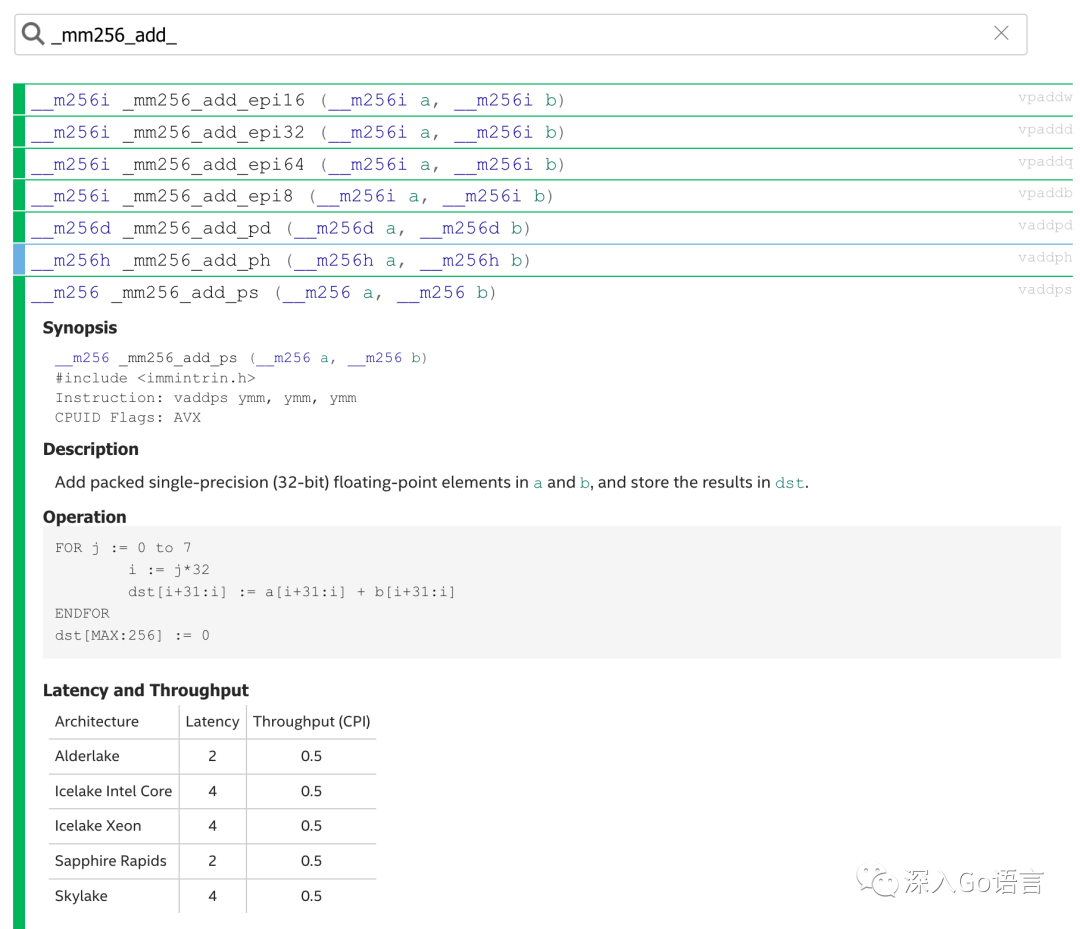Image resolution: width=1080 pixels, height=929 pixels.
Task: Click Skylake throughput value 0.5
Action: (x=311, y=896)
